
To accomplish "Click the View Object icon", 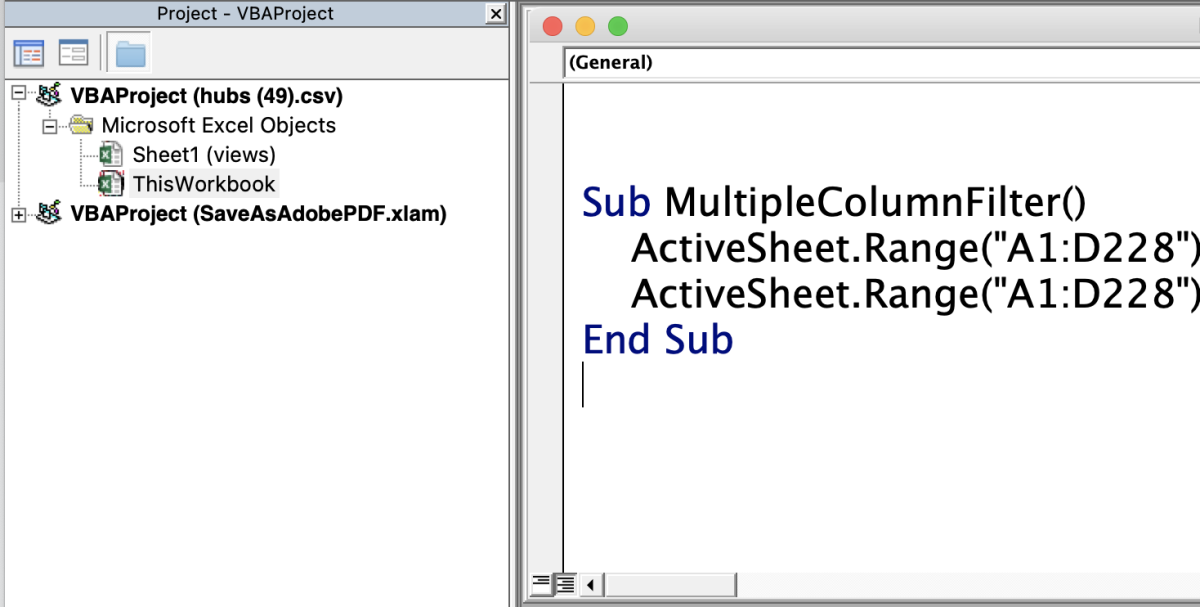I will click(x=74, y=53).
